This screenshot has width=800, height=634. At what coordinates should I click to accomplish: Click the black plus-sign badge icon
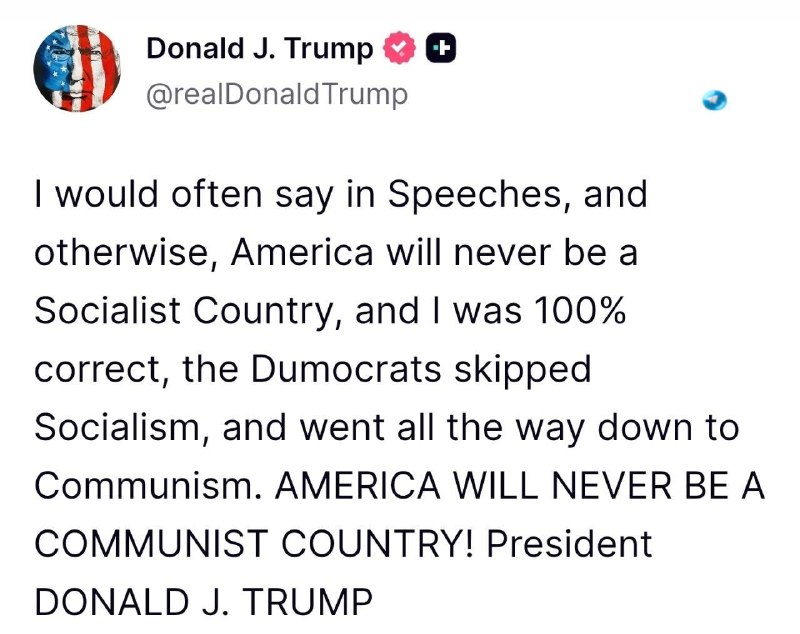point(441,48)
